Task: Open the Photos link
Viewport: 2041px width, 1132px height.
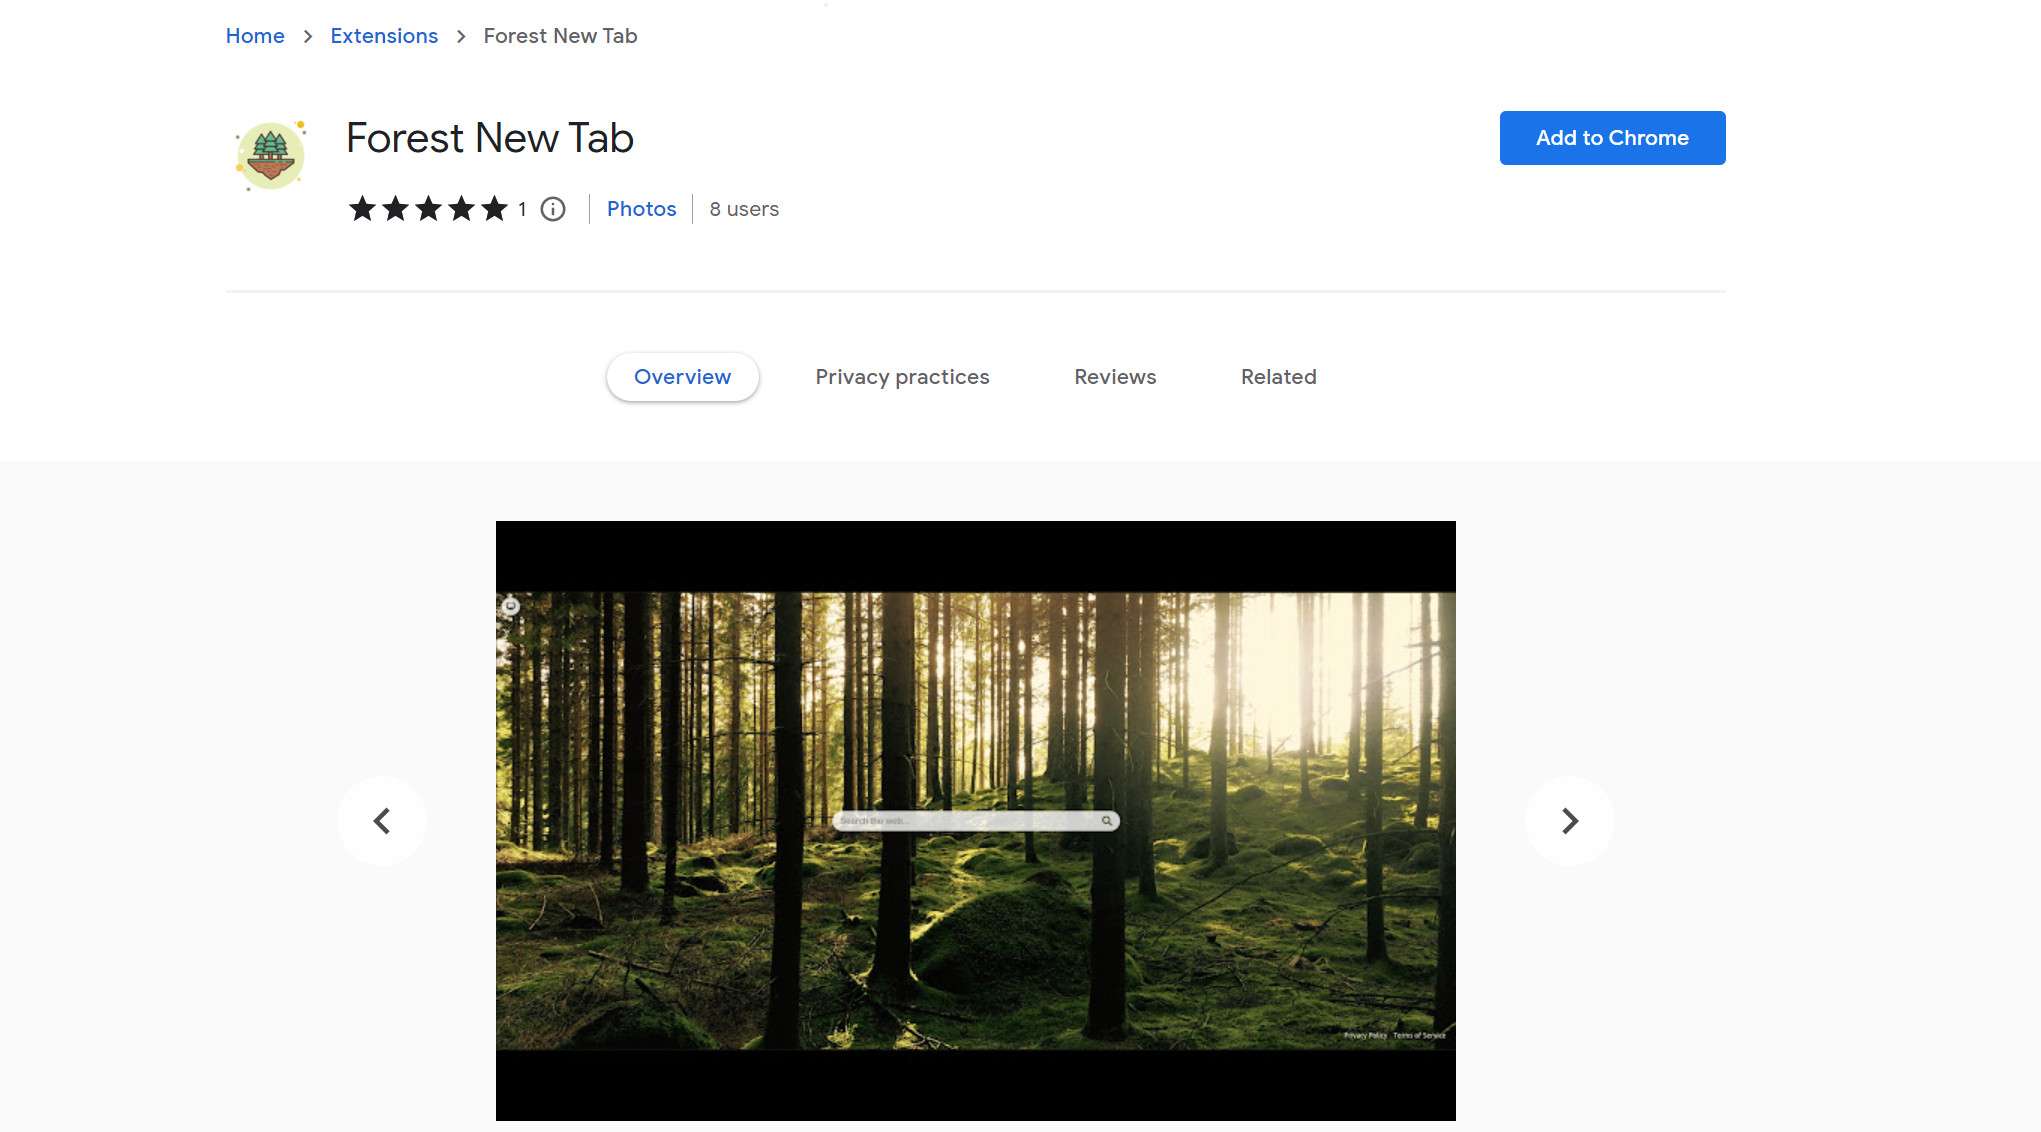Action: coord(641,209)
